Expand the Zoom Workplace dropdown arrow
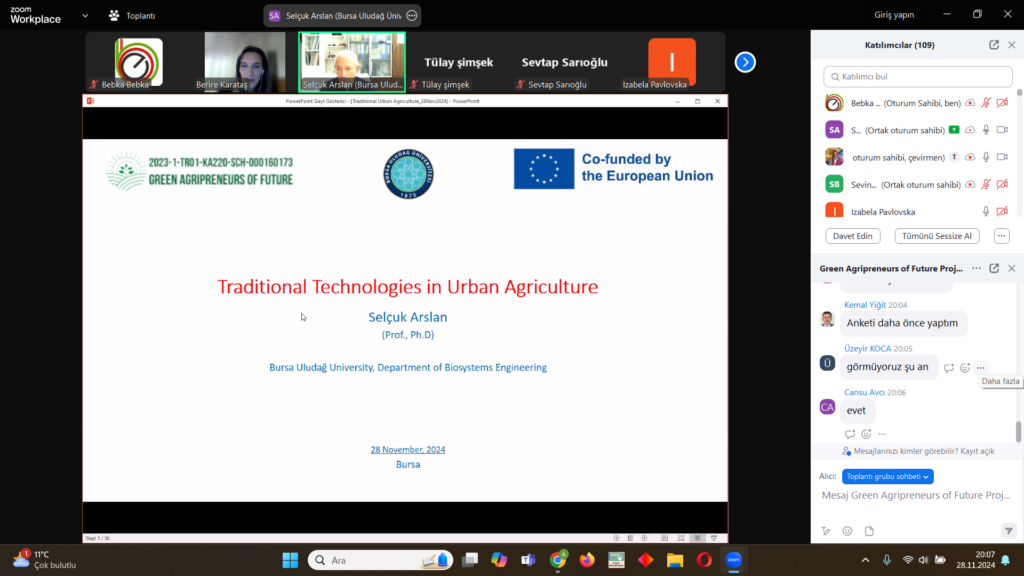This screenshot has height=576, width=1024. (x=84, y=16)
